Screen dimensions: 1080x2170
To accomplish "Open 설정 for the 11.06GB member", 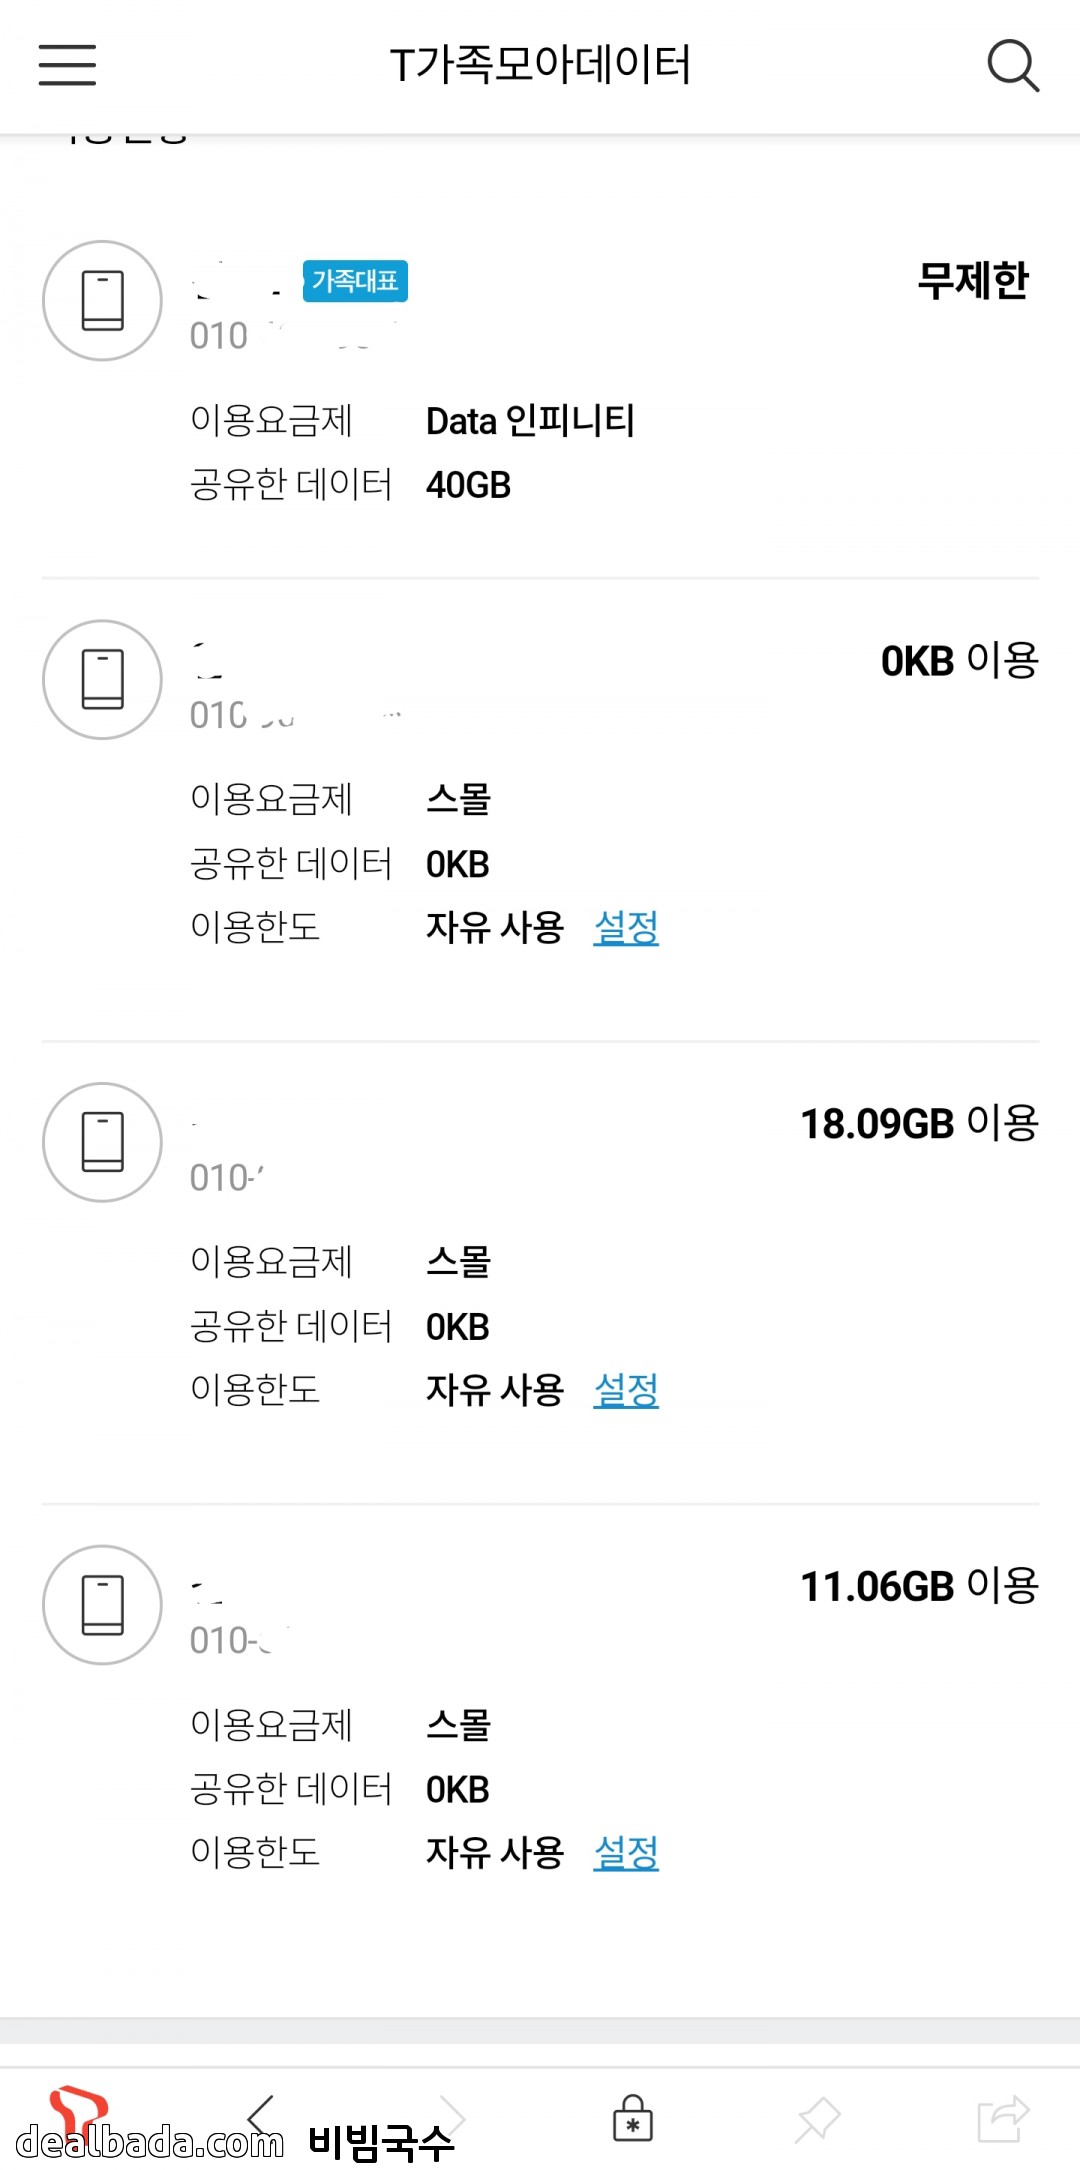I will pyautogui.click(x=626, y=1852).
